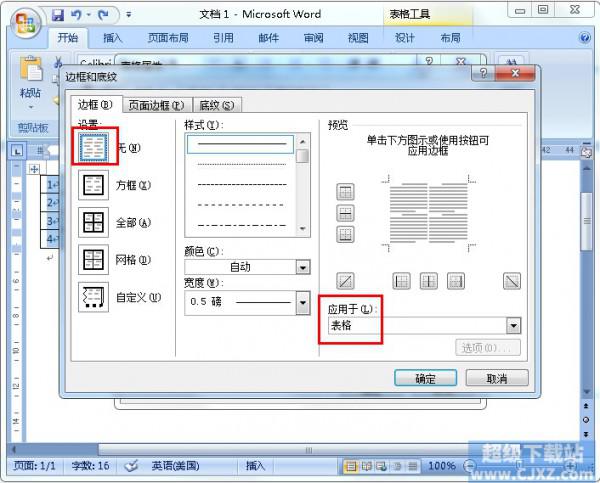This screenshot has height=483, width=600.
Task: Click the disabled 选项 button
Action: click(488, 348)
